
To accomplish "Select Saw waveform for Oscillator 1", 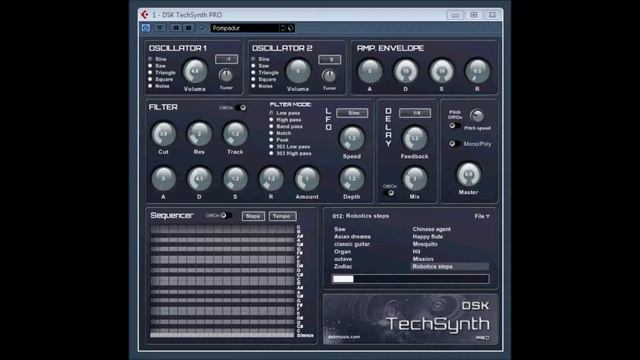I will tap(157, 66).
